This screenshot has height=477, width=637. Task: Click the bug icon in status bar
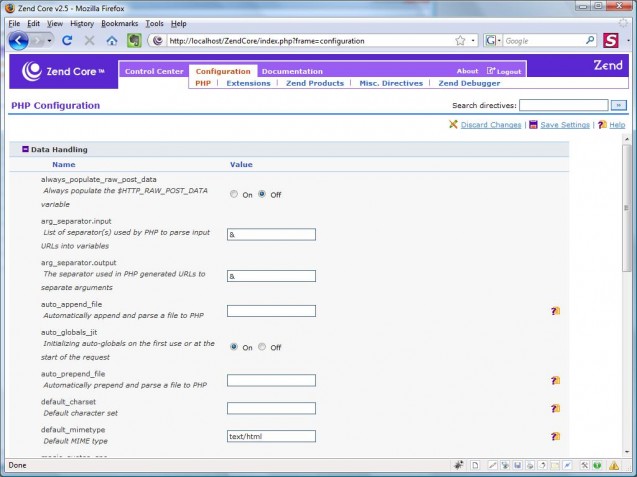[x=458, y=465]
